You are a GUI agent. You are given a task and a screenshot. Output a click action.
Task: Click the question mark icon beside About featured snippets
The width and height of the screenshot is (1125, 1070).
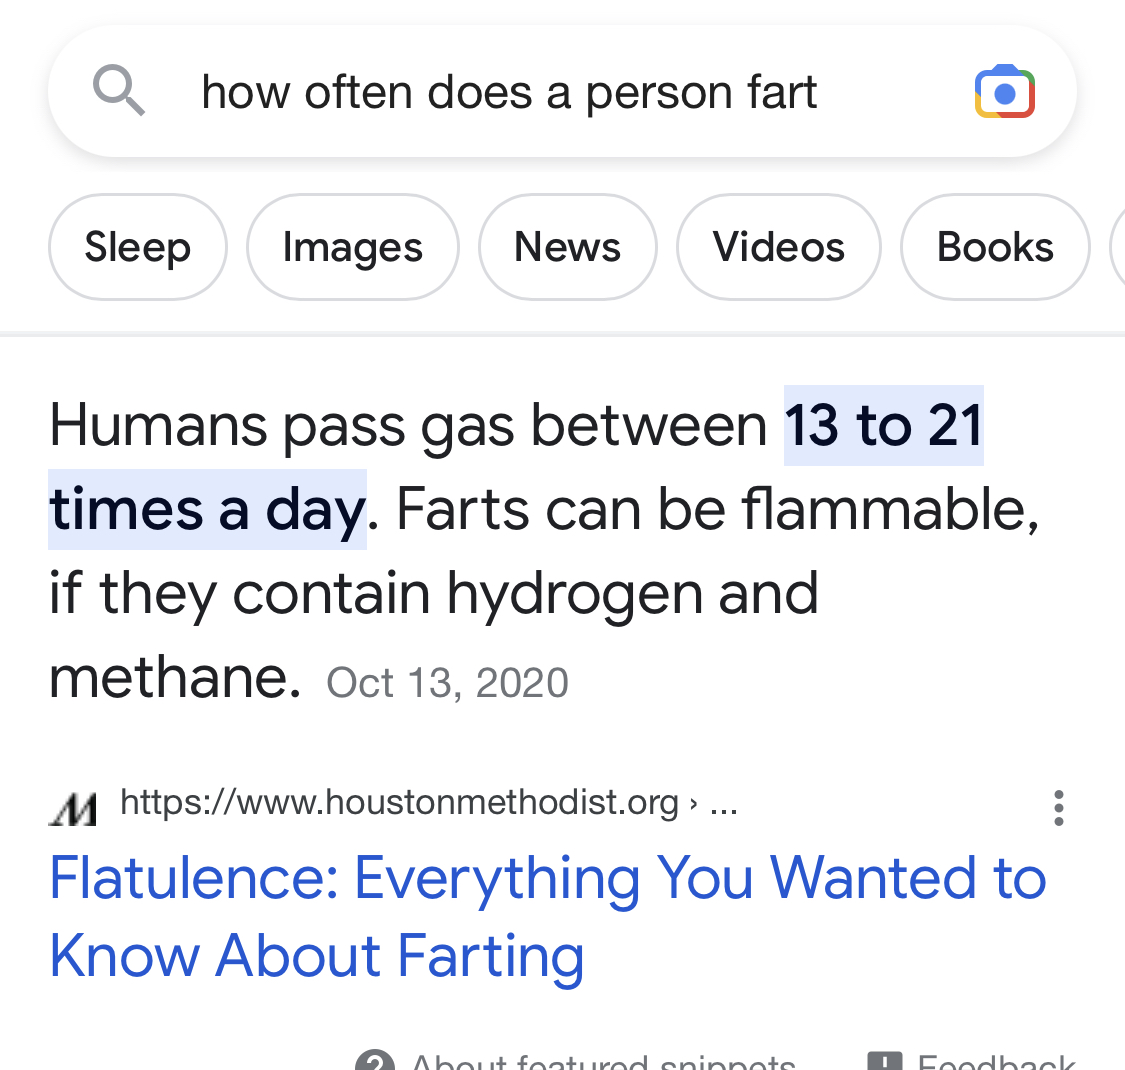tap(375, 1061)
